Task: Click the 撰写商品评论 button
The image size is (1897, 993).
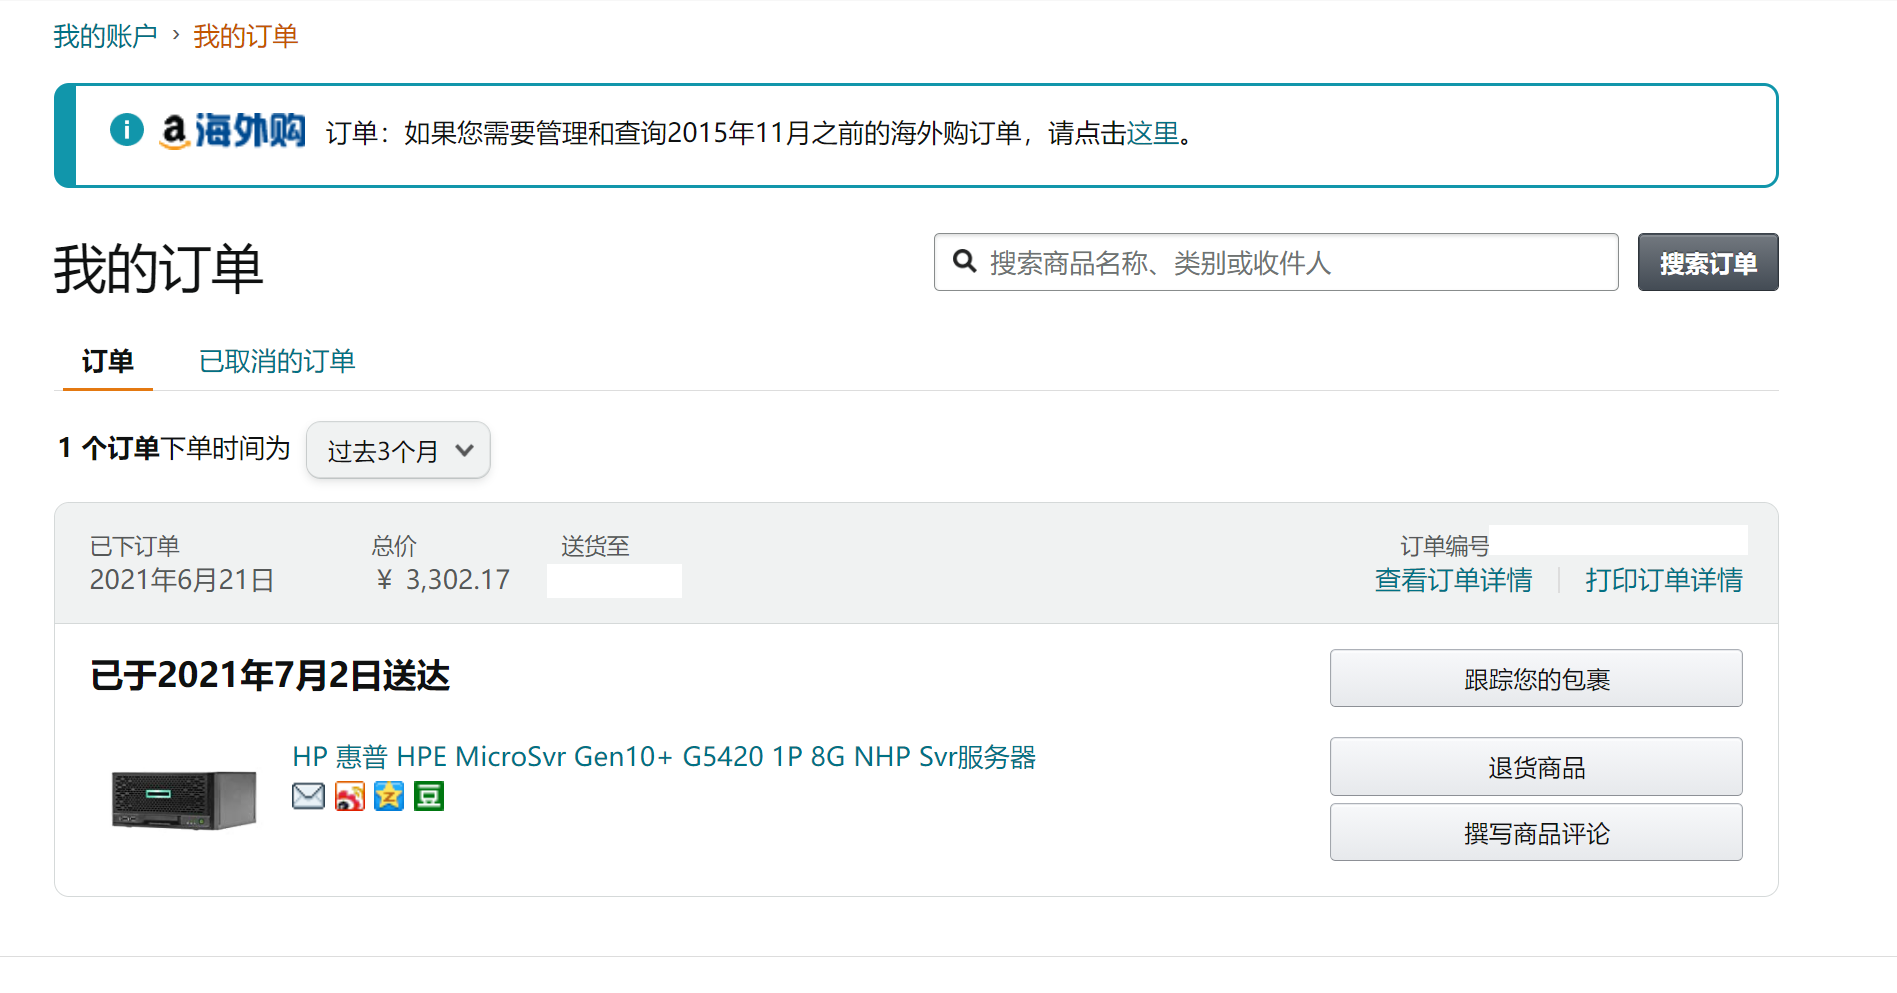Action: (x=1535, y=833)
